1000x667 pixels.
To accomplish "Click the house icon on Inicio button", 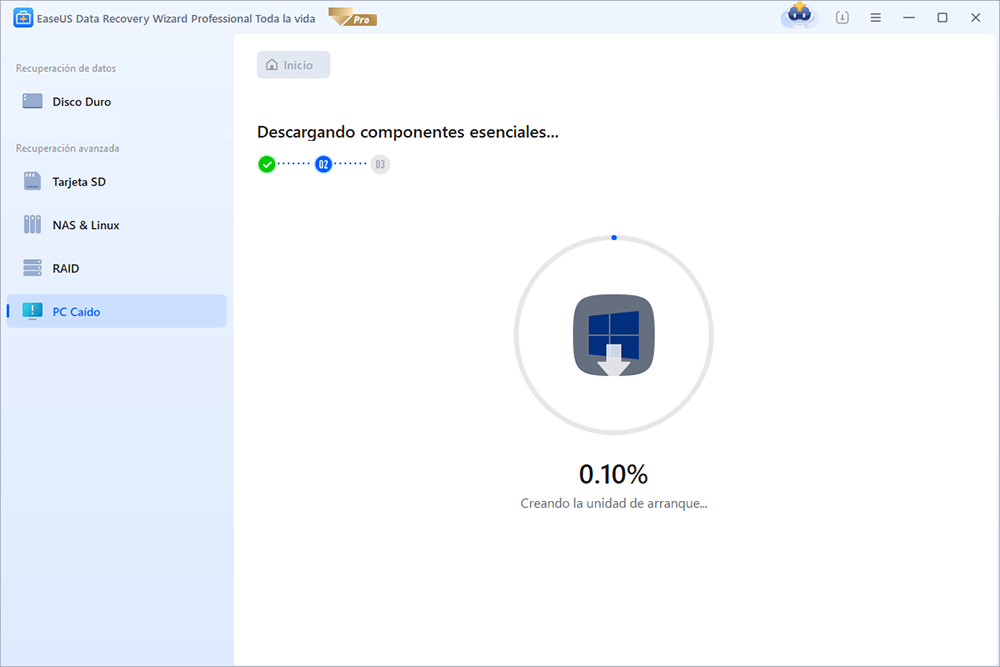I will pyautogui.click(x=272, y=65).
